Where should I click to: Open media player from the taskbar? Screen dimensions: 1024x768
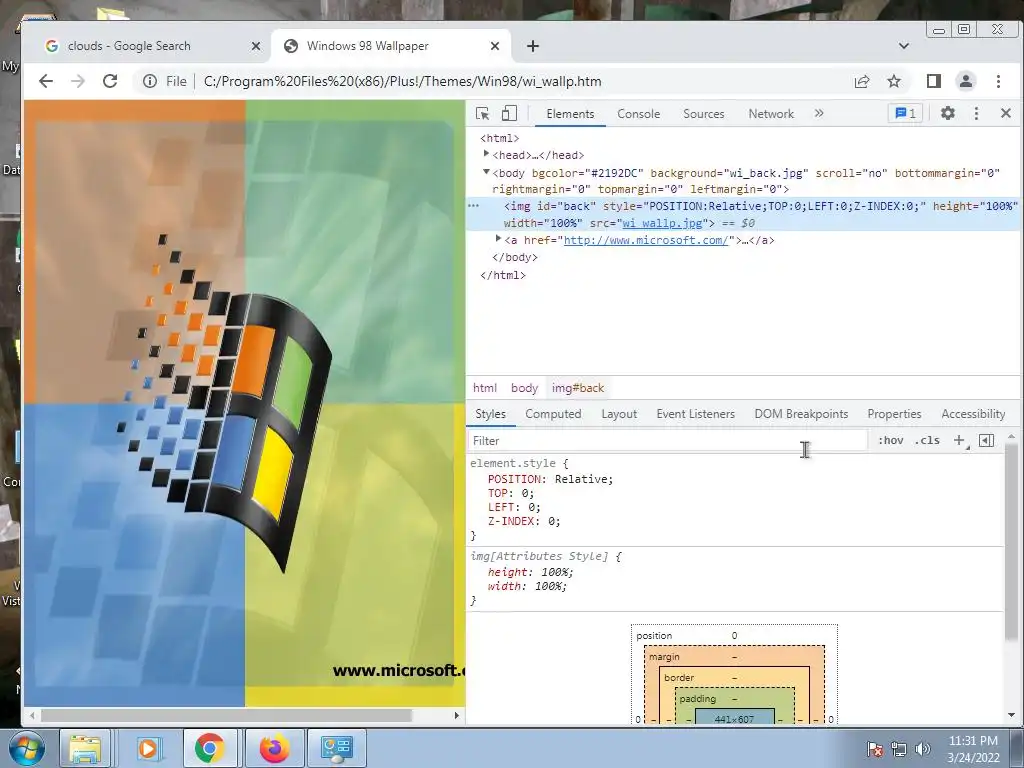tap(148, 748)
